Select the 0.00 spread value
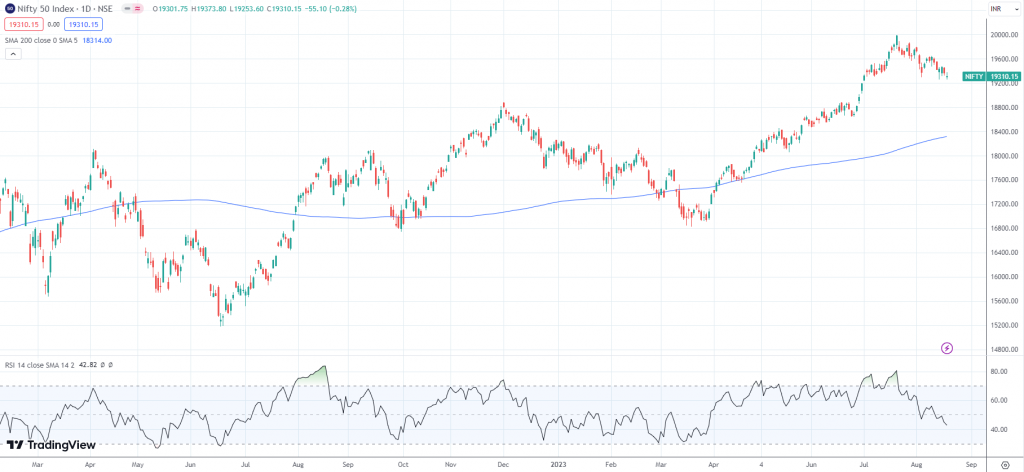This screenshot has height=472, width=1024. pos(54,24)
